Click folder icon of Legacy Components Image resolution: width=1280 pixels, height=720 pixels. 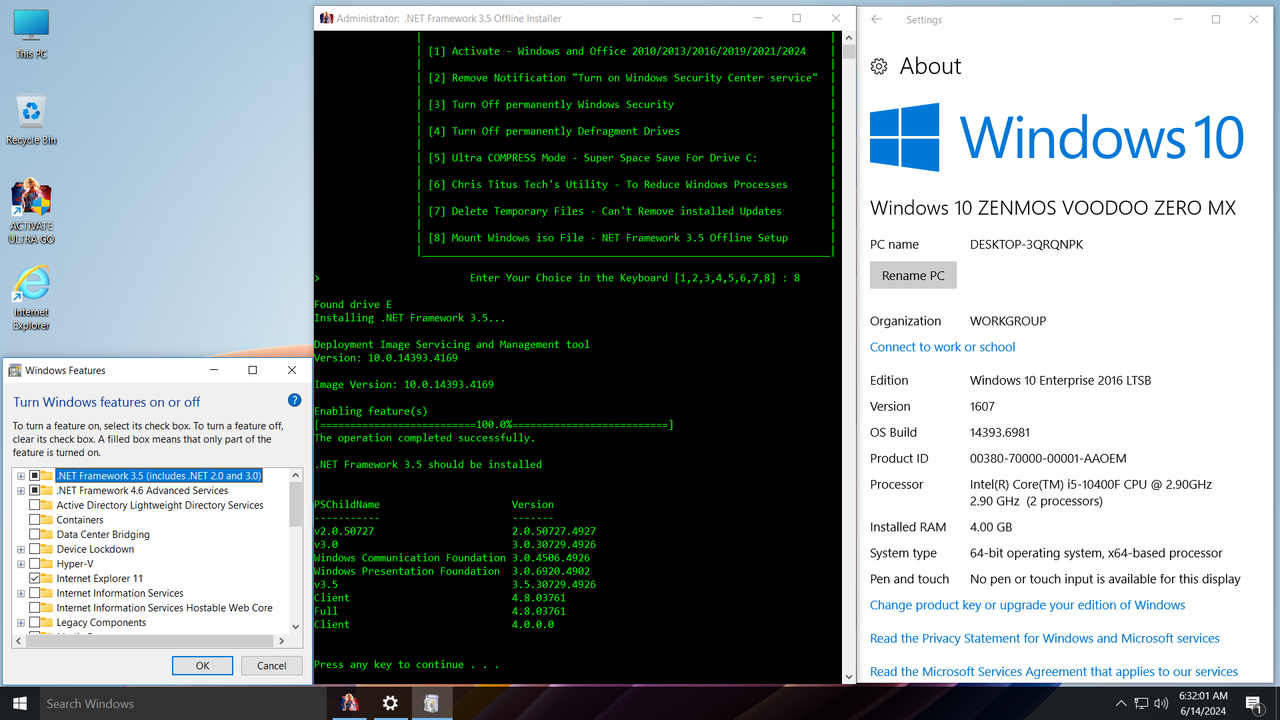tap(48, 622)
